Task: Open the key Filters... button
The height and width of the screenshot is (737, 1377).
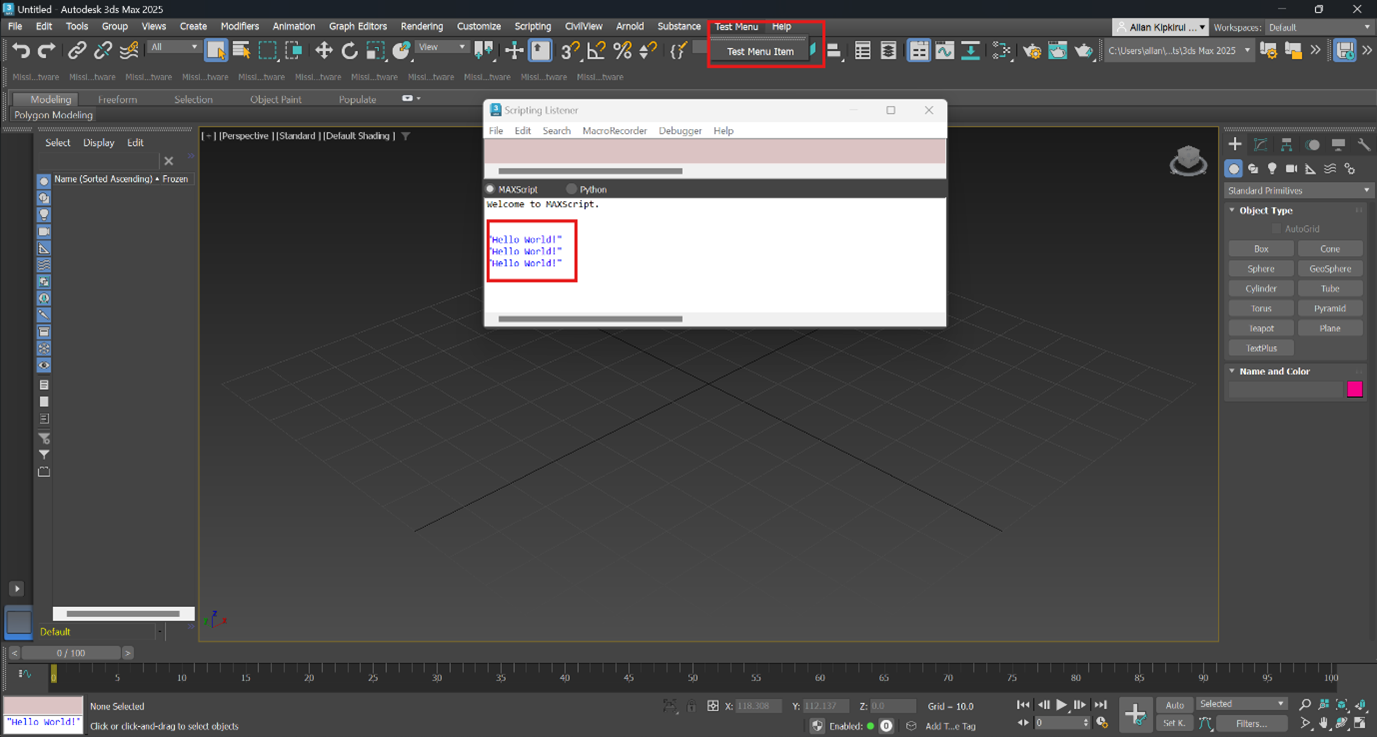Action: pyautogui.click(x=1251, y=723)
